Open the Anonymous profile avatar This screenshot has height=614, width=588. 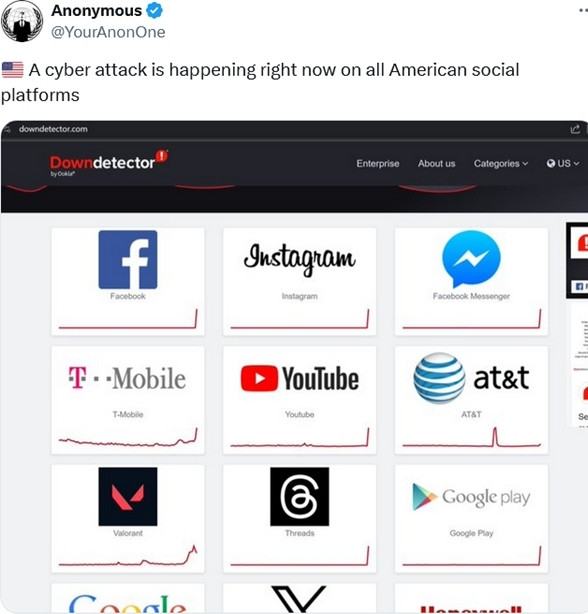[x=22, y=21]
